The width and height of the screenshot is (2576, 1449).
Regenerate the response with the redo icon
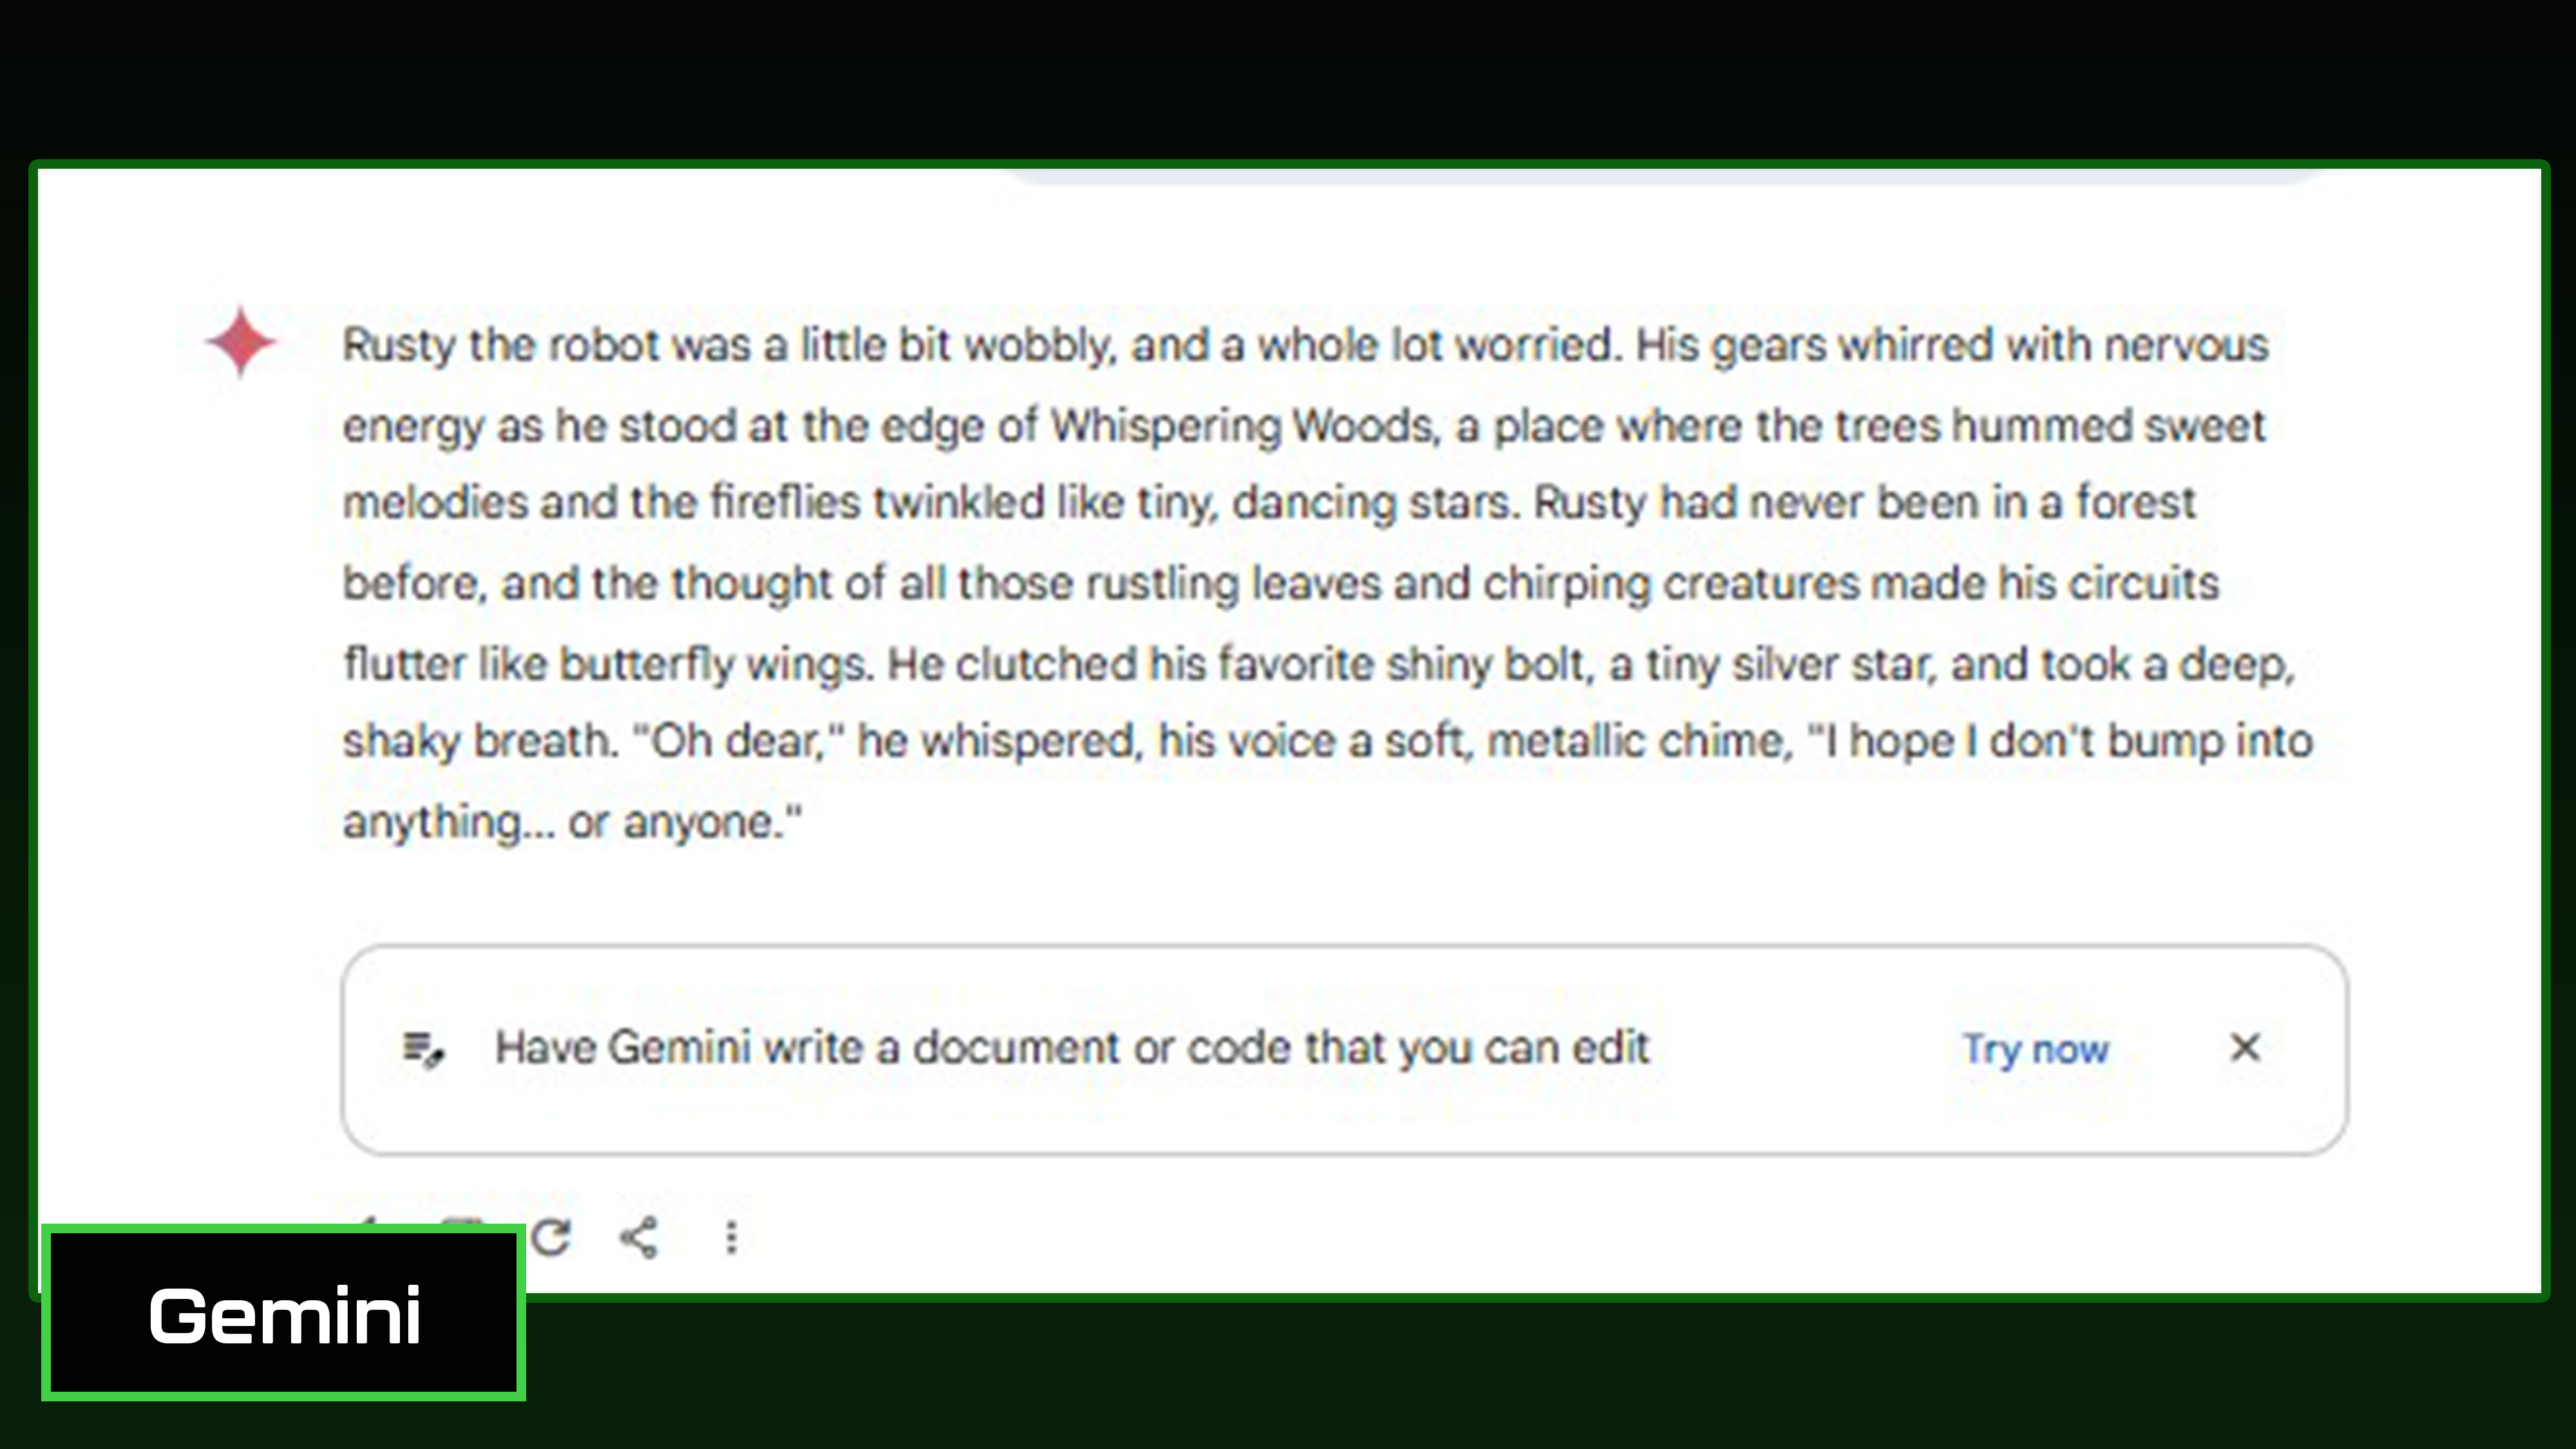[551, 1237]
